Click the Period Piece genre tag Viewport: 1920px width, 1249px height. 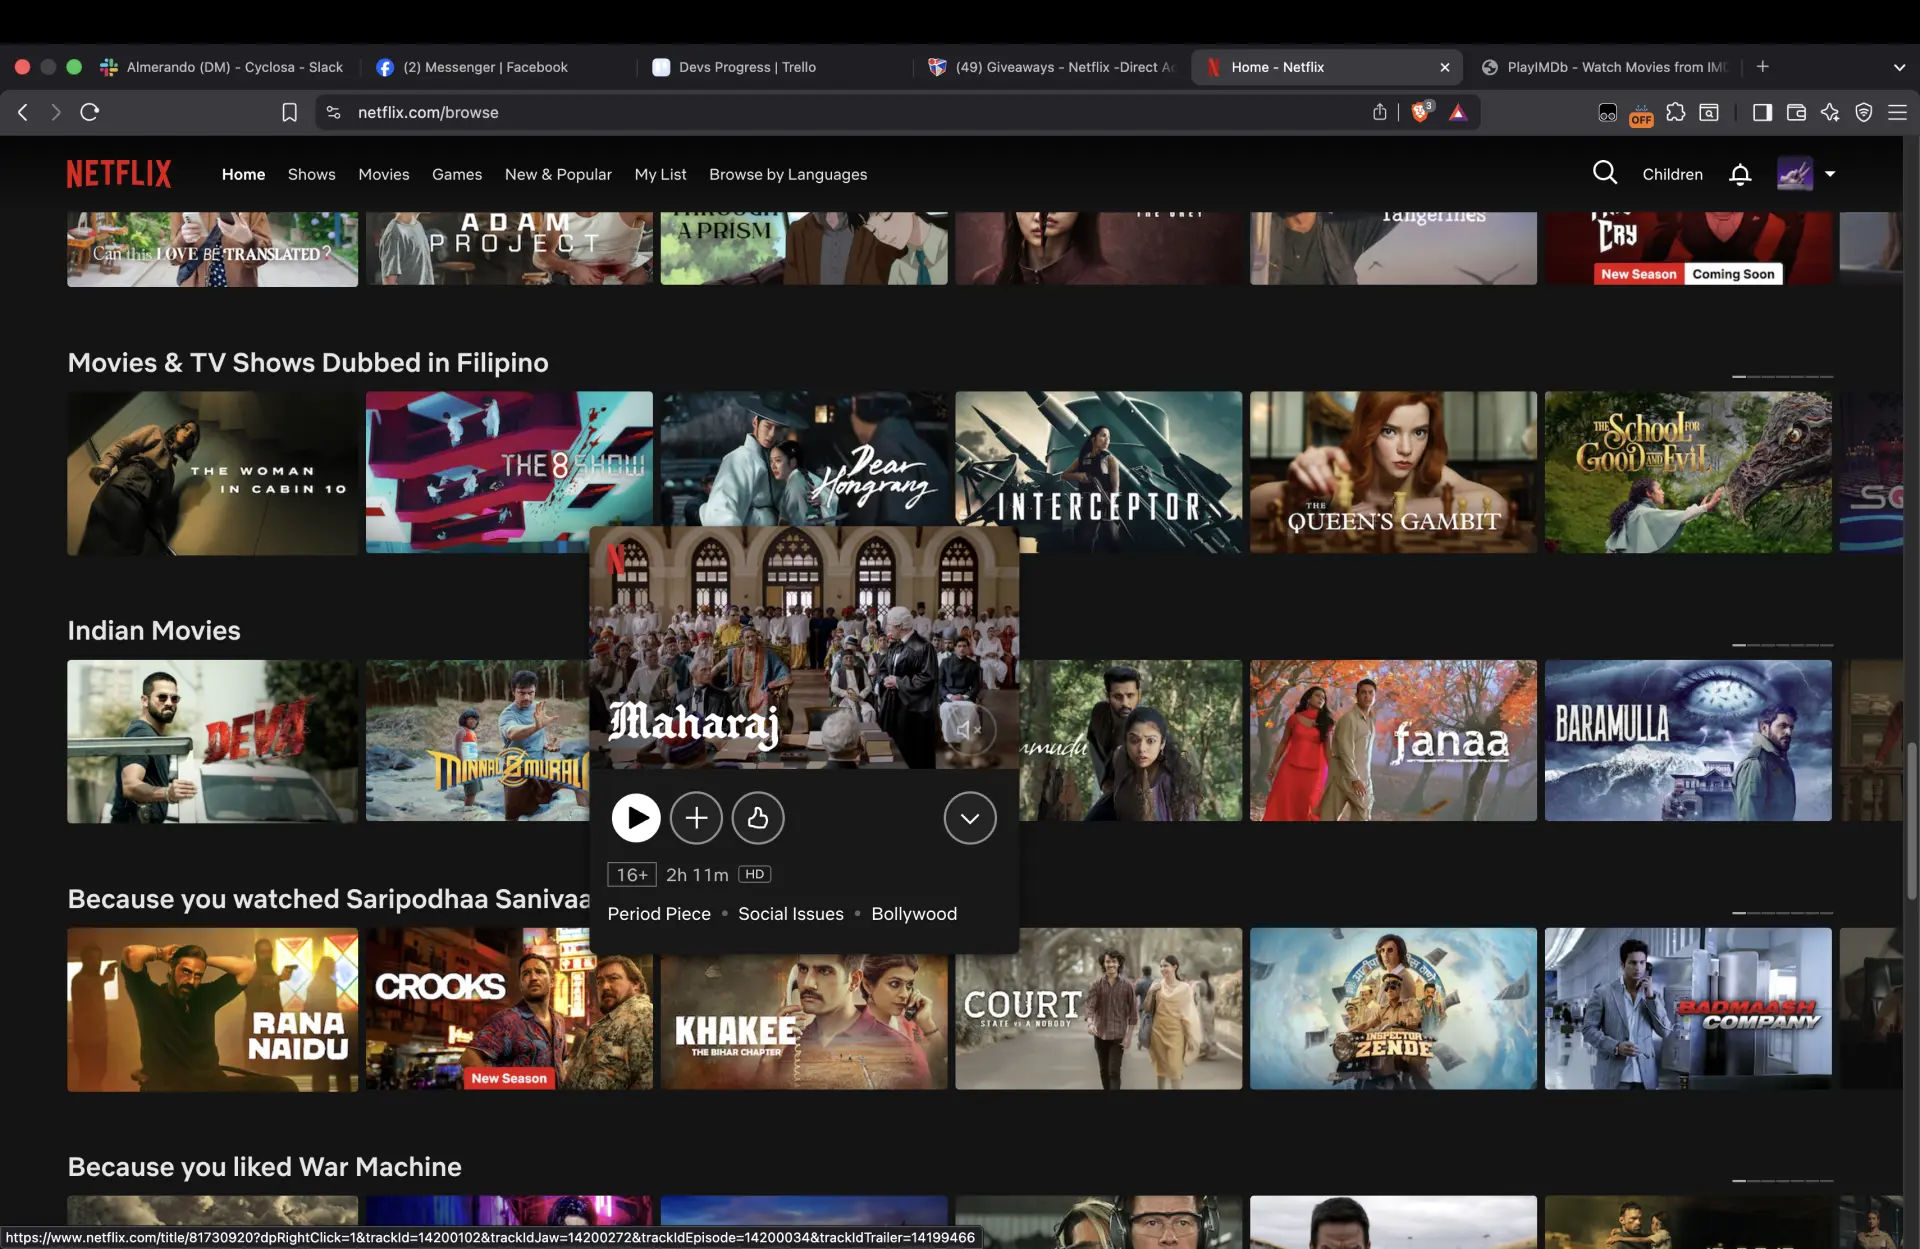659,914
